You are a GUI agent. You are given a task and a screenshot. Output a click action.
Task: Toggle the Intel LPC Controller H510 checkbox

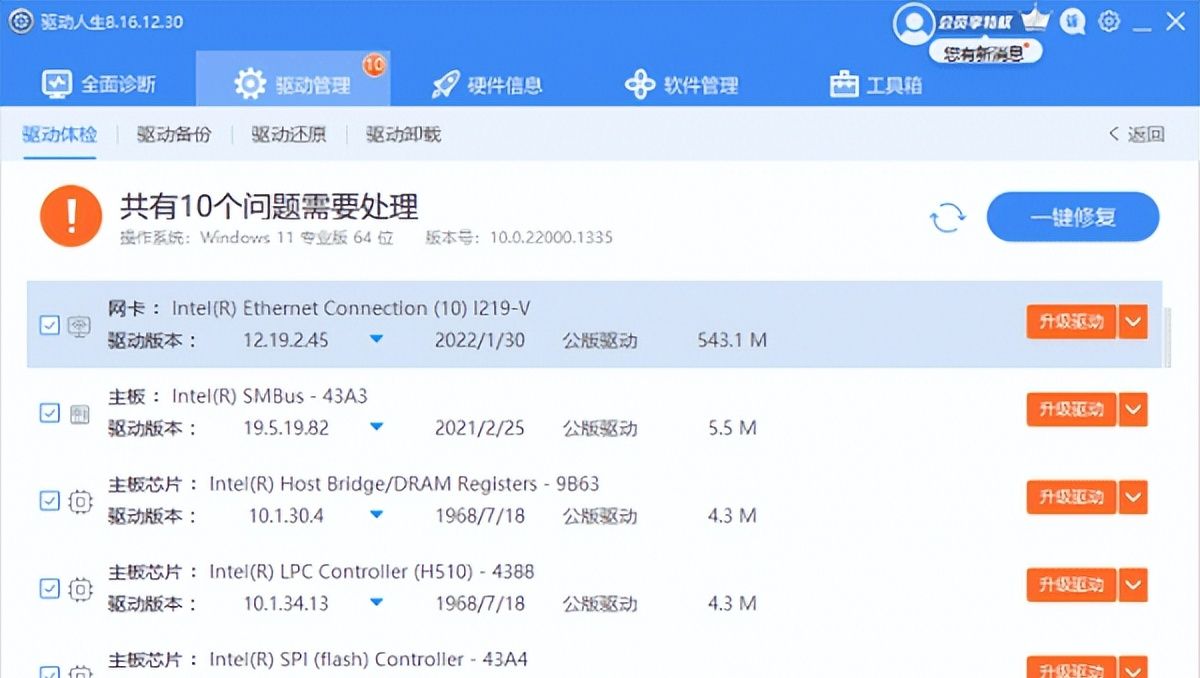click(x=49, y=589)
